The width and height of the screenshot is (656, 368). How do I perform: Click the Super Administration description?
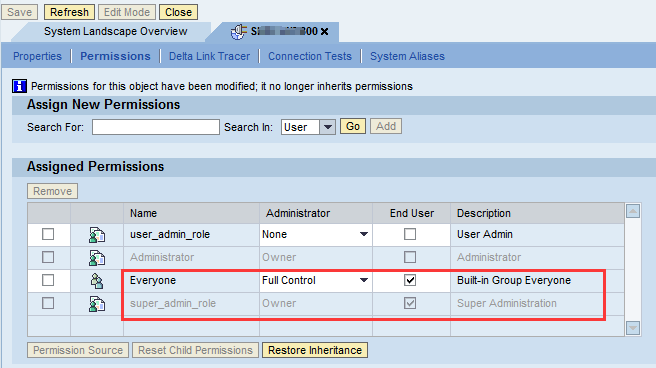[x=507, y=303]
